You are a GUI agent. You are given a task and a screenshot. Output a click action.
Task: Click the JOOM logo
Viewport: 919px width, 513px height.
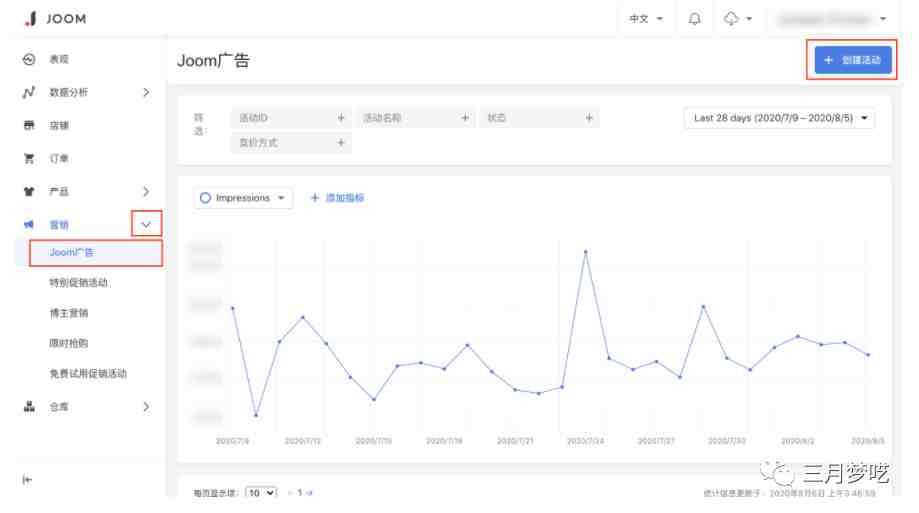coord(56,19)
